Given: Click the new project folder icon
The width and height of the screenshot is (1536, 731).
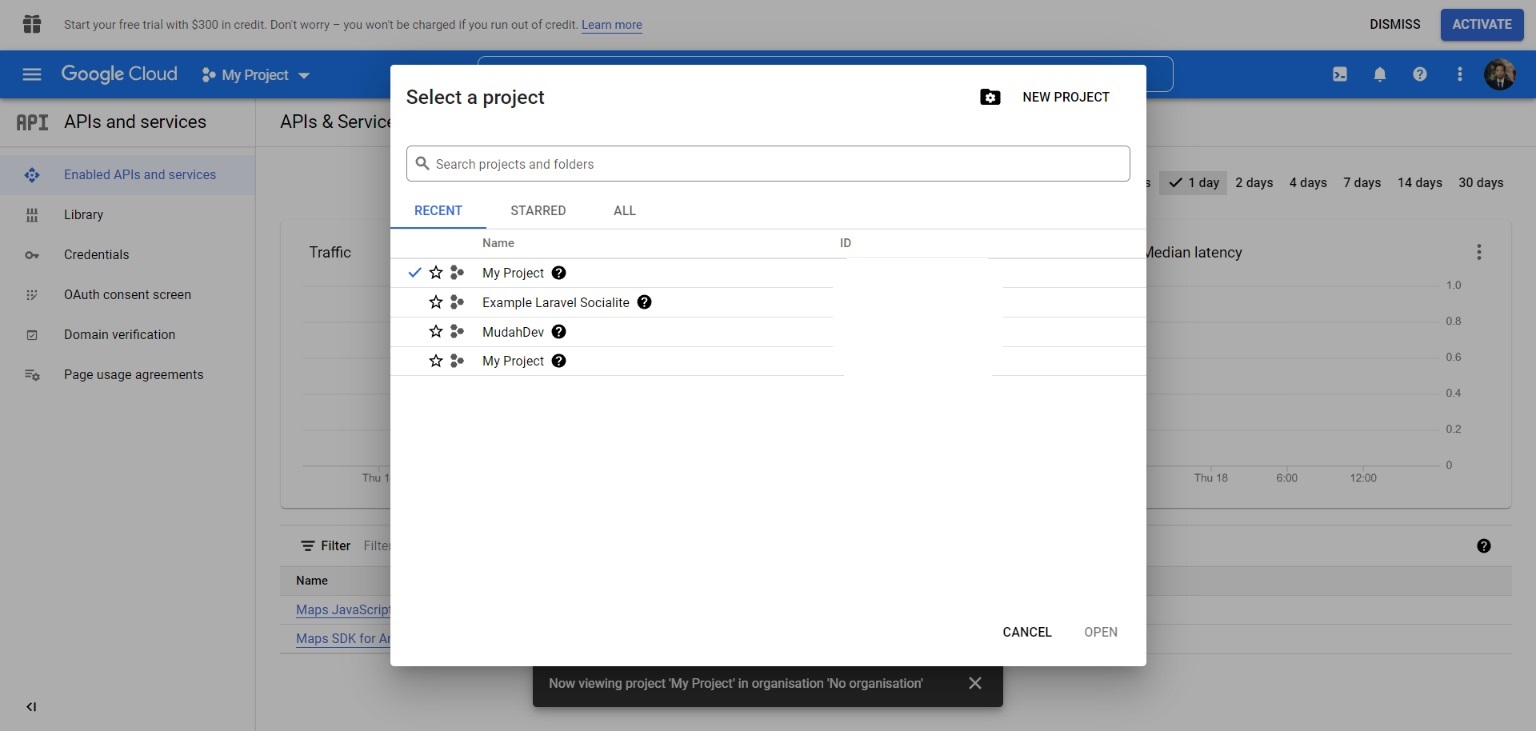Looking at the screenshot, I should pos(990,97).
